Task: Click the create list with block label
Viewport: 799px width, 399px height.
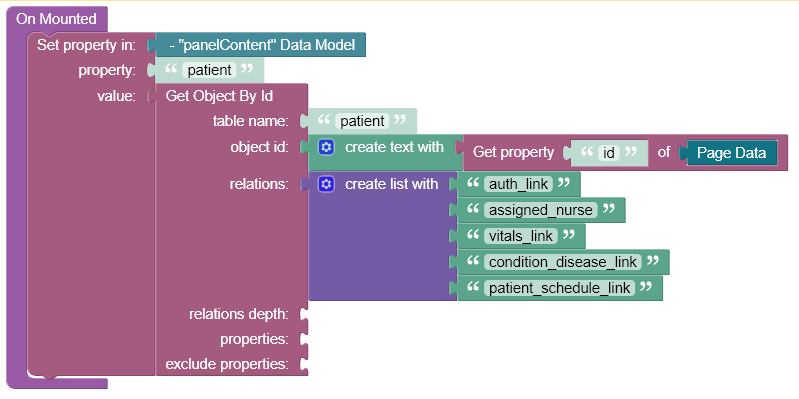Action: 391,184
